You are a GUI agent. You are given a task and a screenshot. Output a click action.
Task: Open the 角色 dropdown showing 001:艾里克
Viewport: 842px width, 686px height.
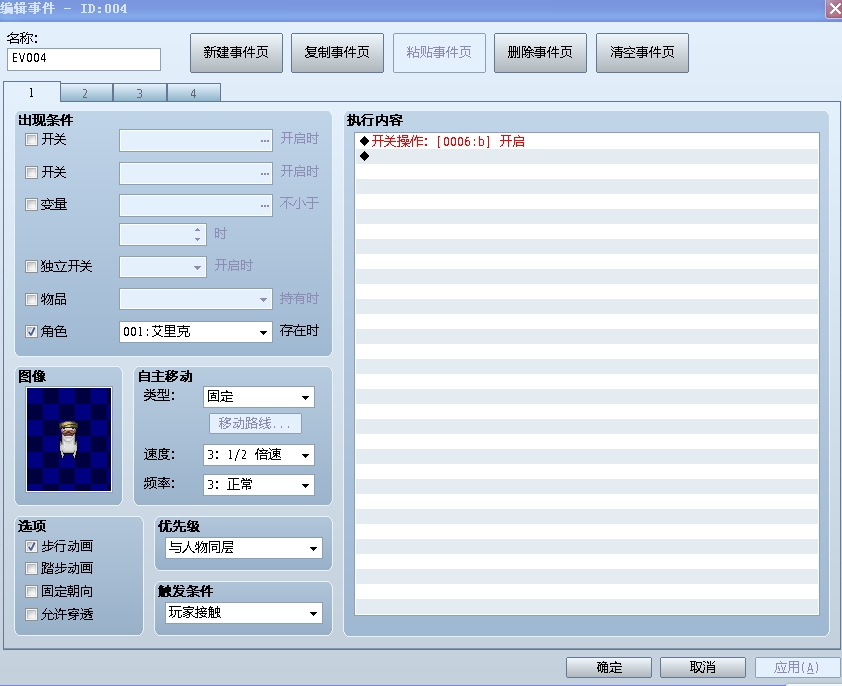(195, 331)
